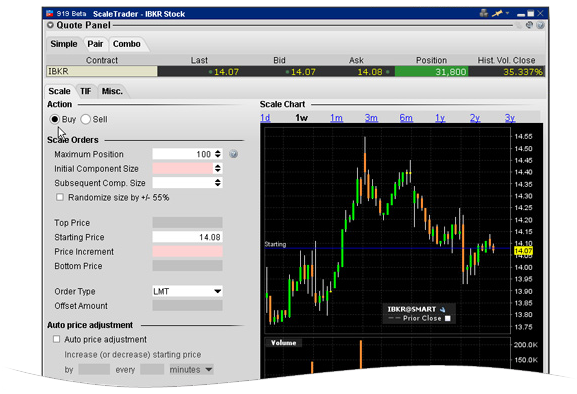Open the minutes time unit dropdown
577x394 pixels.
(x=191, y=369)
